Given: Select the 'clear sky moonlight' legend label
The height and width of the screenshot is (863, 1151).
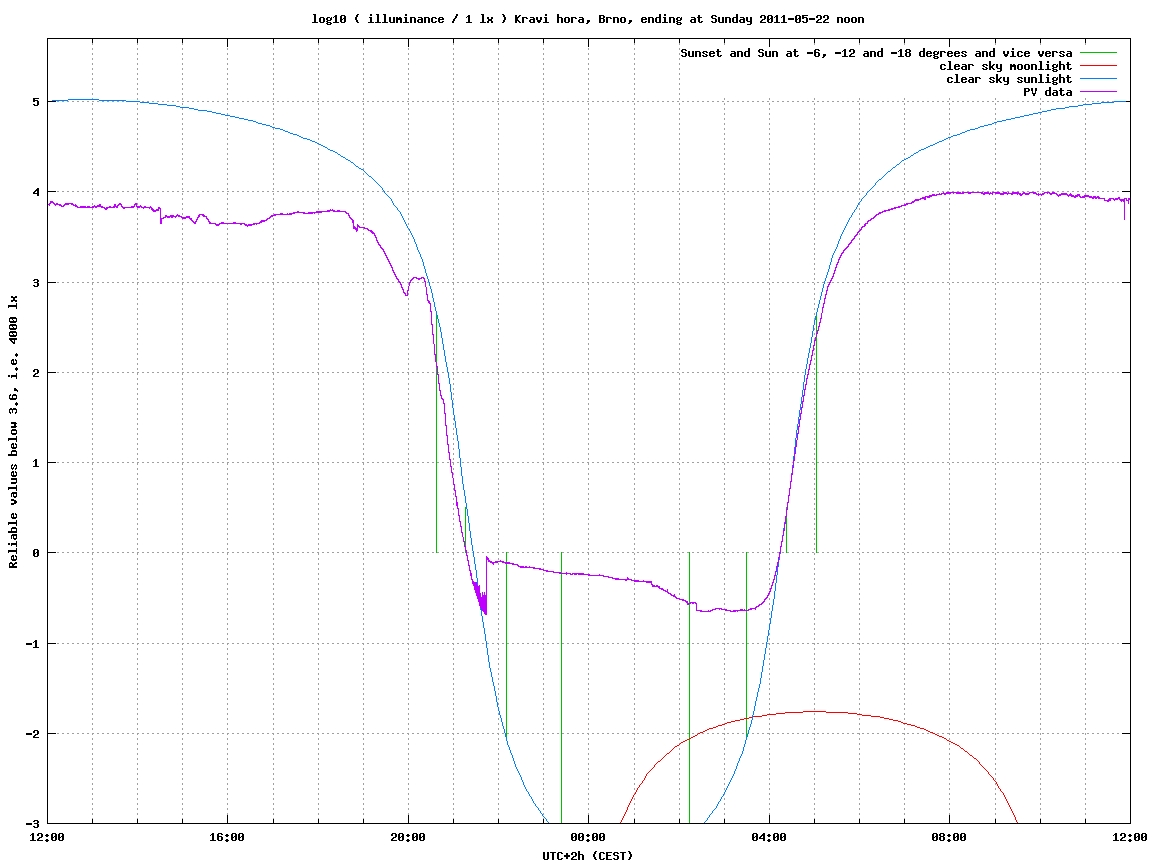Looking at the screenshot, I should [x=1006, y=66].
